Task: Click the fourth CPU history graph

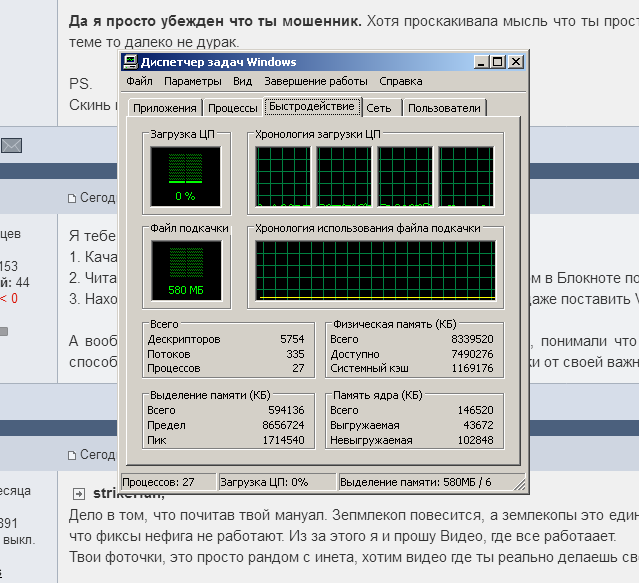Action: 466,177
